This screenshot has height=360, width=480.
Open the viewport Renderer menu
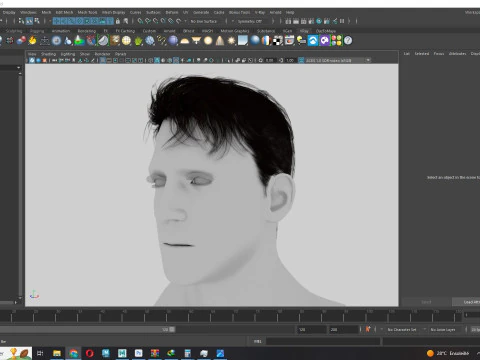pyautogui.click(x=102, y=54)
